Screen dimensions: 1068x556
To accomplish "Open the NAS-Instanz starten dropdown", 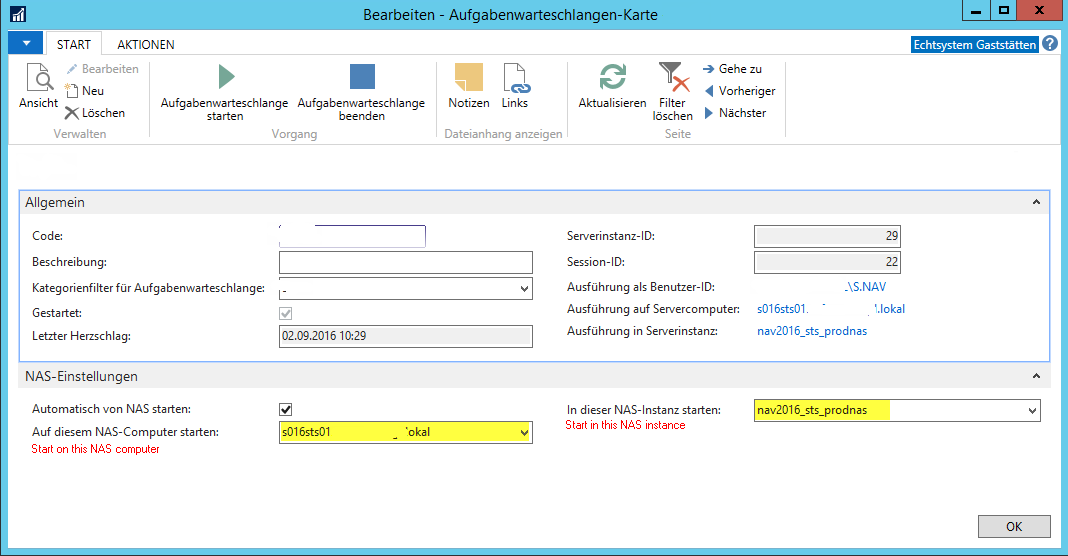I will [1032, 410].
